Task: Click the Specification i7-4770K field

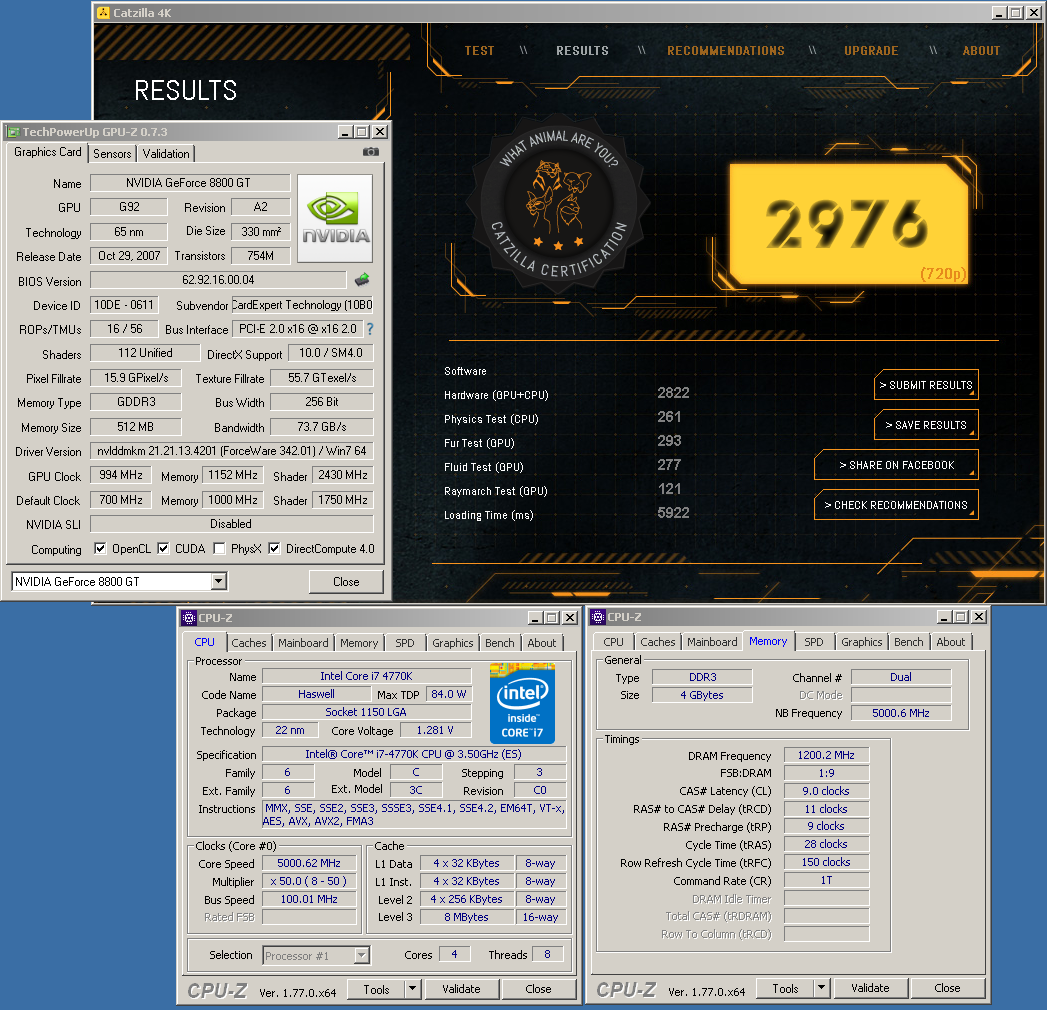Action: tap(414, 754)
